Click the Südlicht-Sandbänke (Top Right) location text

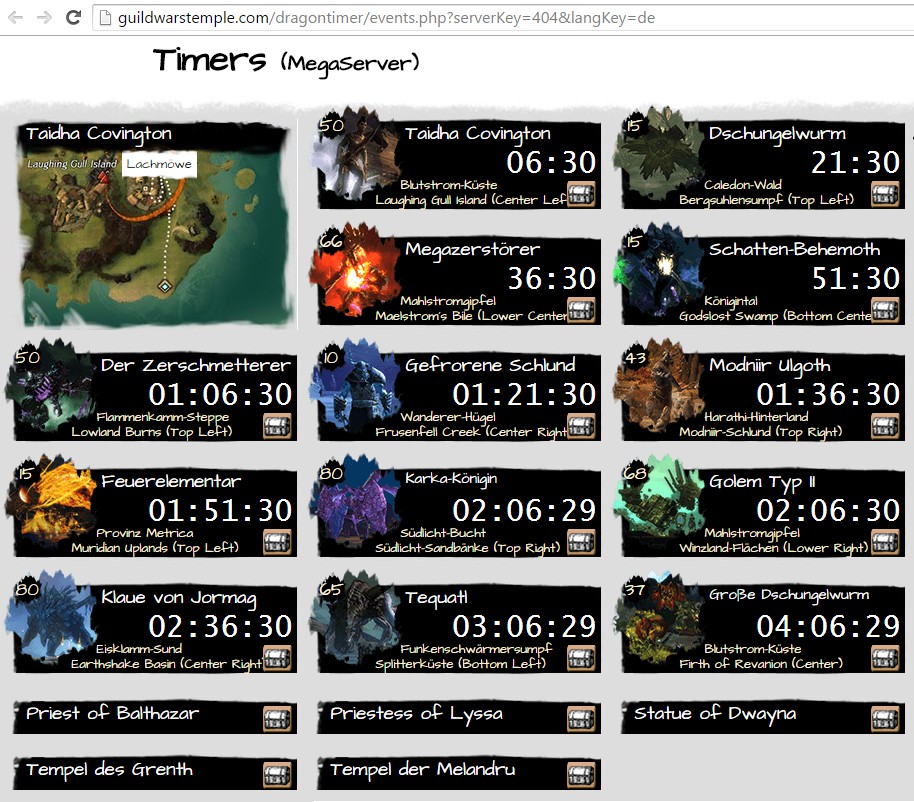(x=467, y=548)
